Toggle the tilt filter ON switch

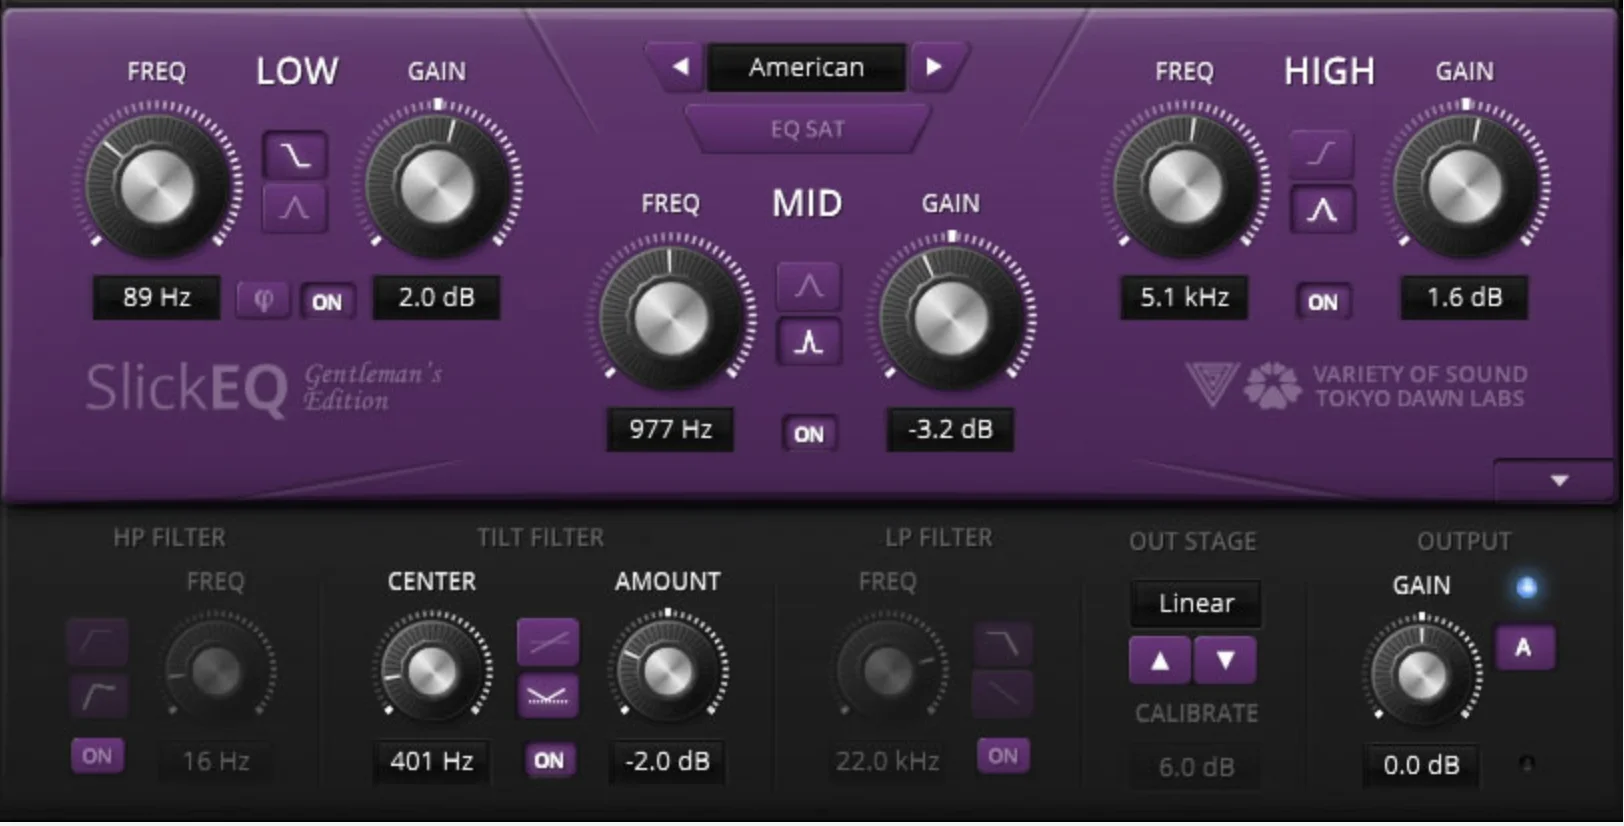coord(548,760)
